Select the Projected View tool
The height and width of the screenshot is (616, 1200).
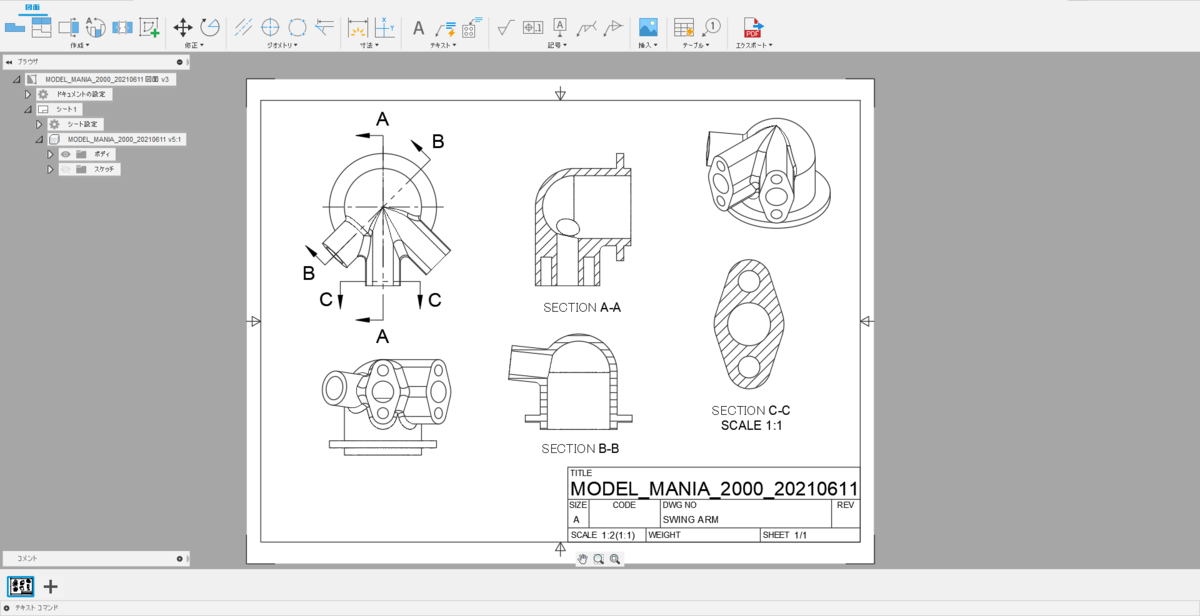tap(41, 27)
